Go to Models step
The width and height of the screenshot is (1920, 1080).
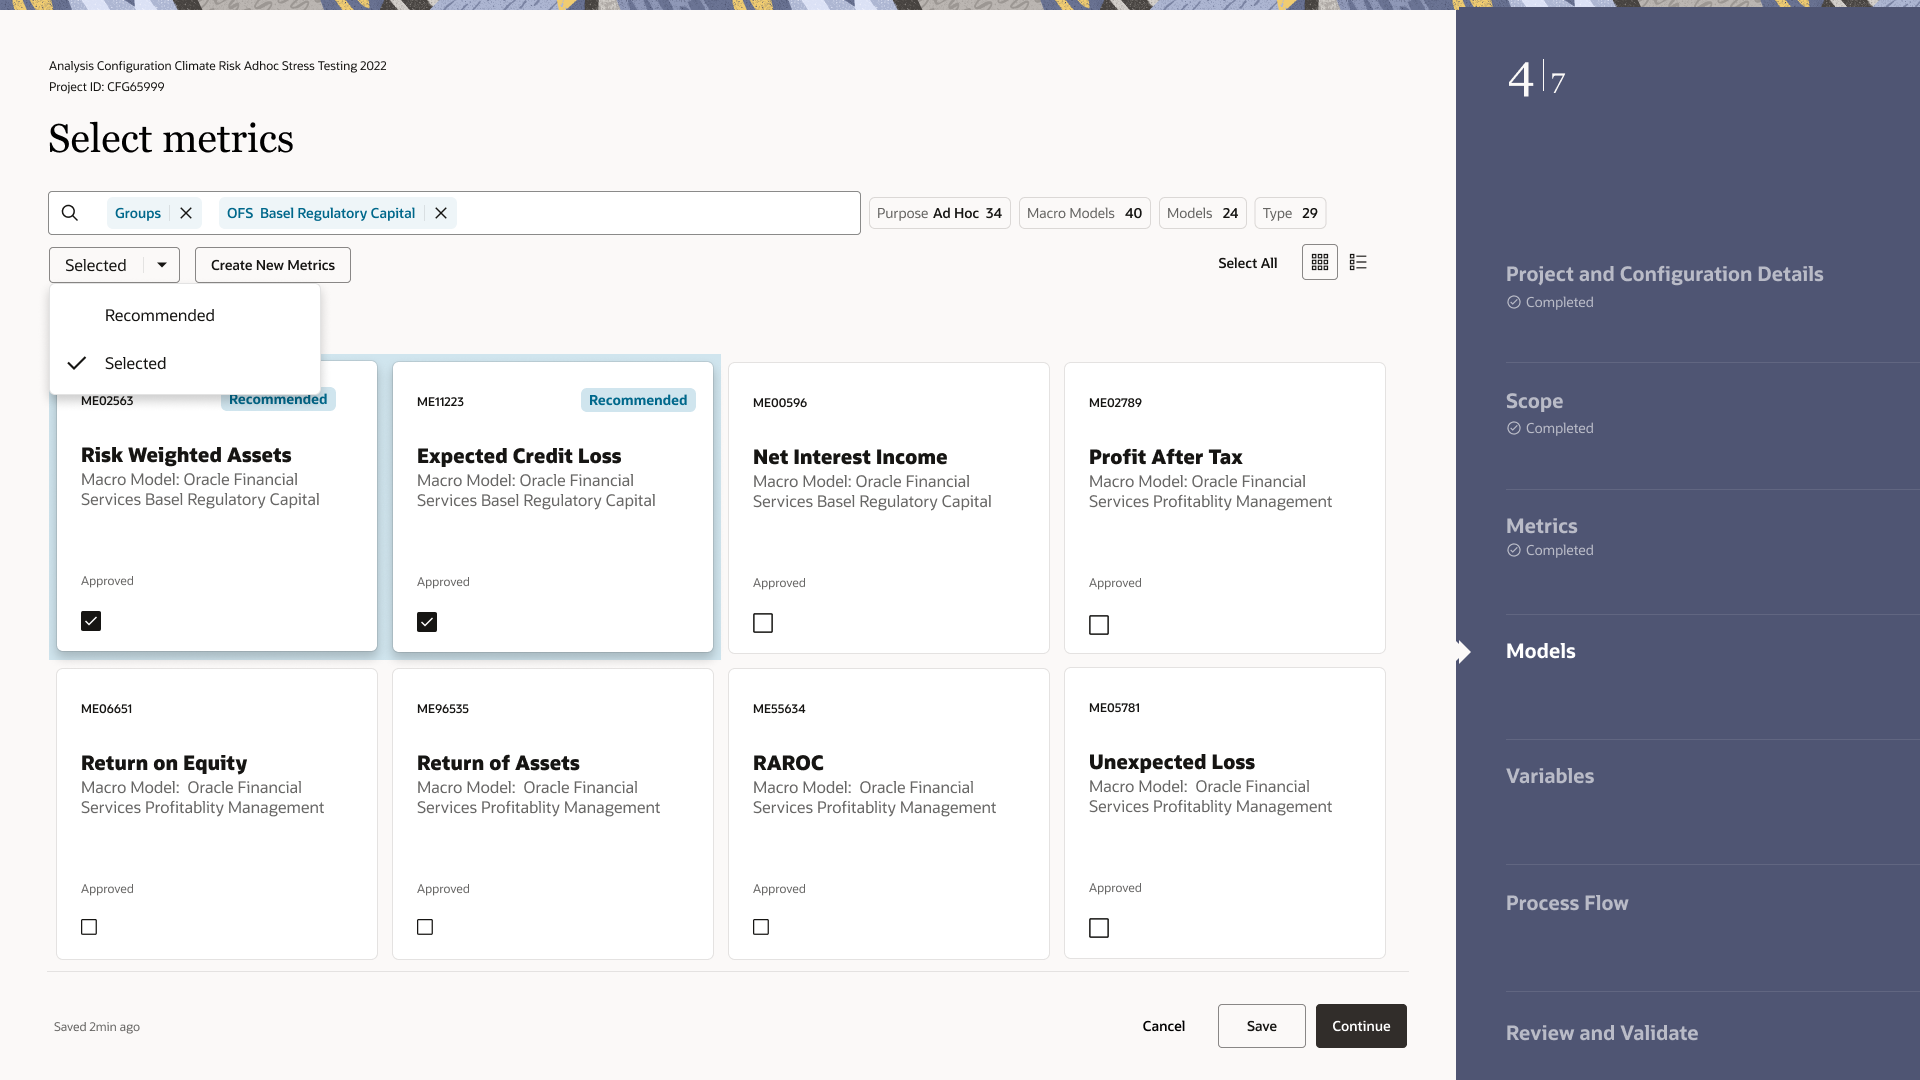pyautogui.click(x=1540, y=651)
